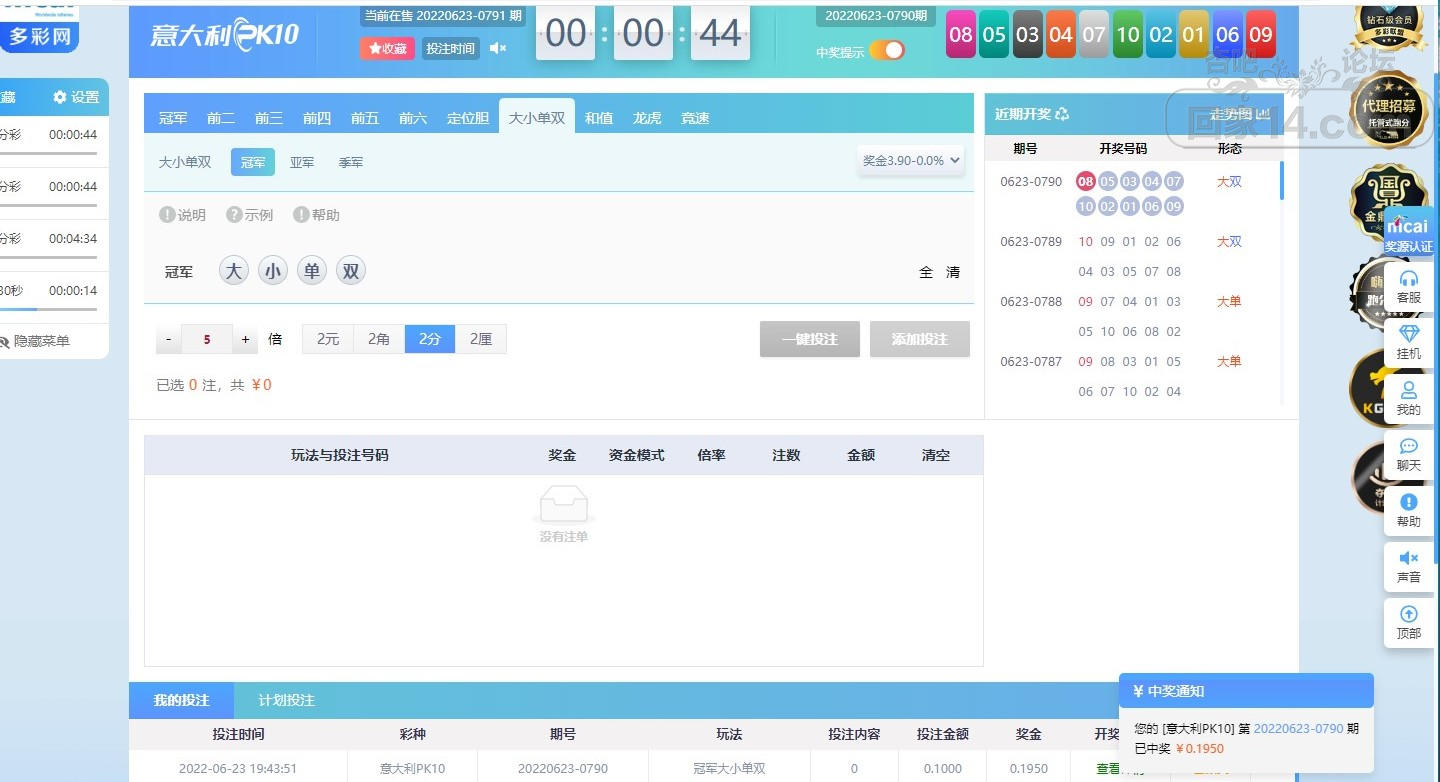Select the 大 bet option for 冠军

pyautogui.click(x=233, y=271)
